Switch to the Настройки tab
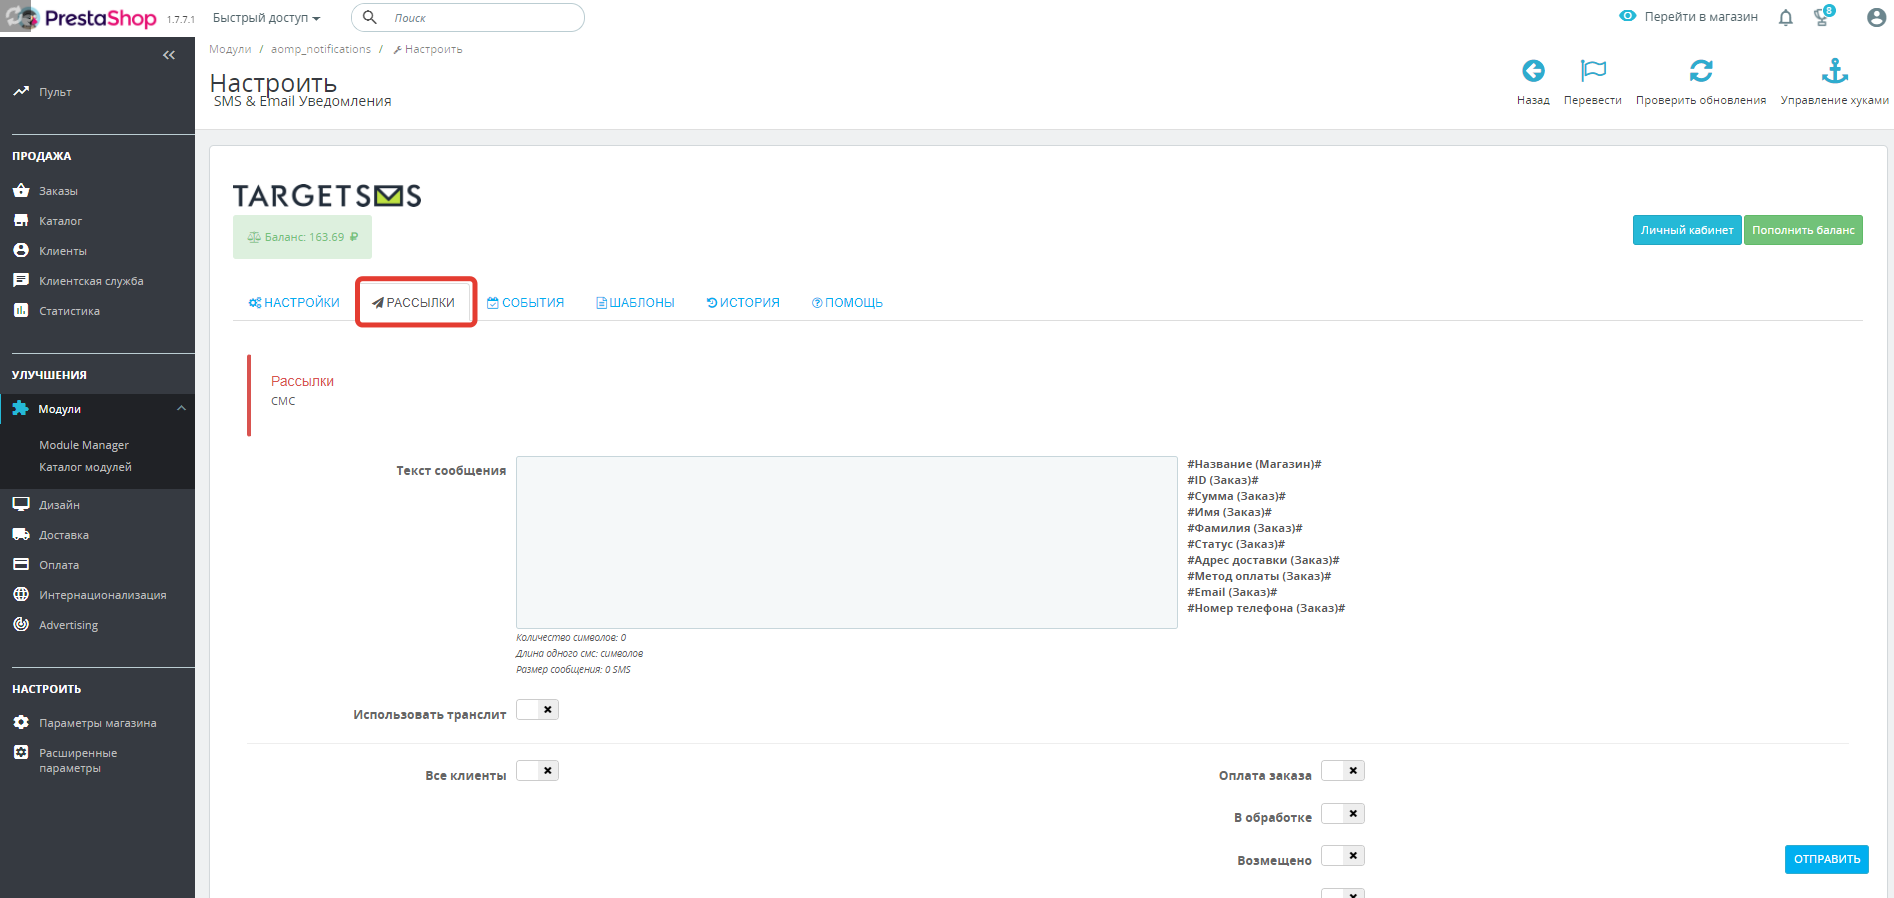The height and width of the screenshot is (898, 1894). (294, 302)
